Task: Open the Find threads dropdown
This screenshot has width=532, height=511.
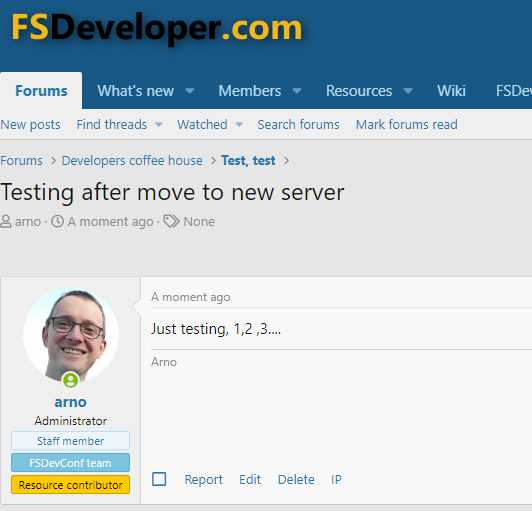Action: [x=119, y=125]
